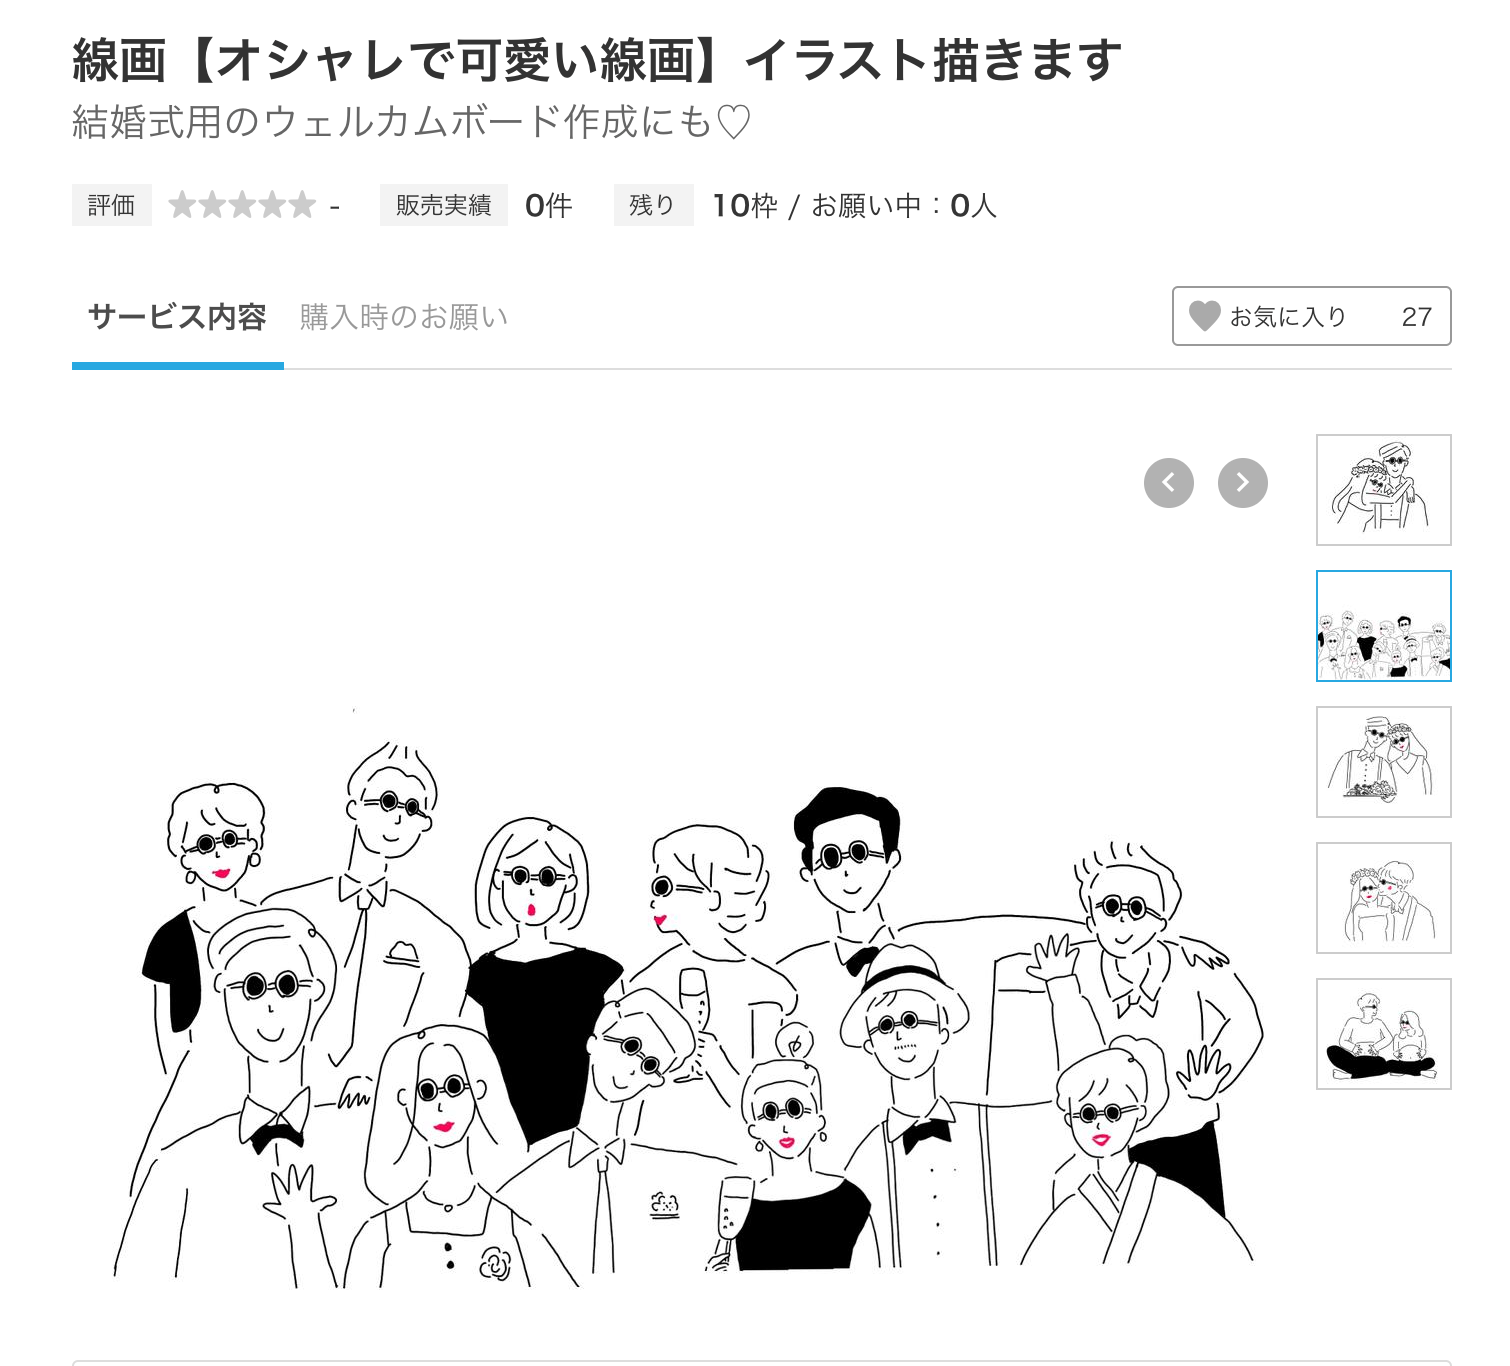Open the first thumbnail of the hugging couple
Screen dimensions: 1510x1366
click(1383, 490)
